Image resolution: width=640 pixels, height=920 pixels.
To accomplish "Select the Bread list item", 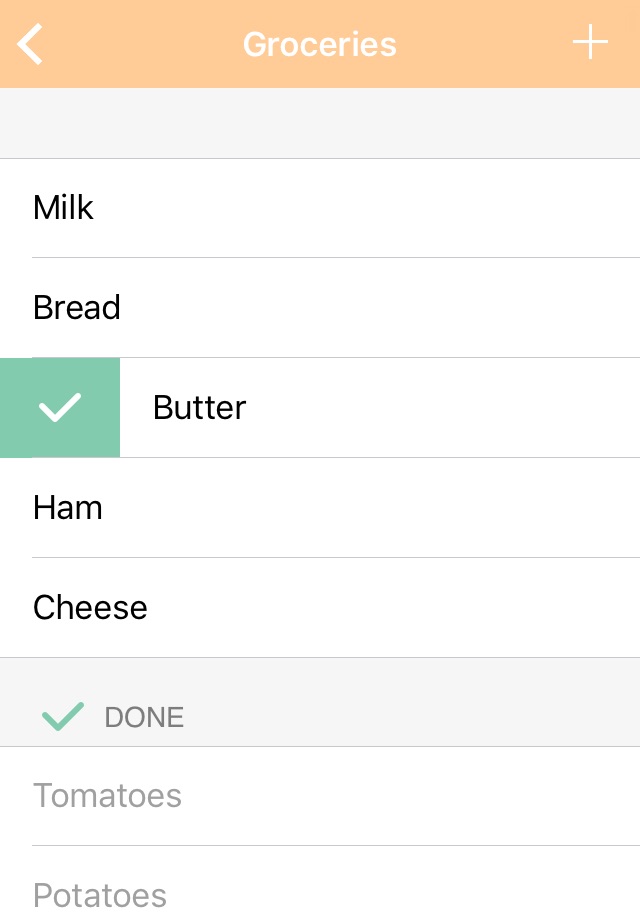I will pyautogui.click(x=320, y=307).
